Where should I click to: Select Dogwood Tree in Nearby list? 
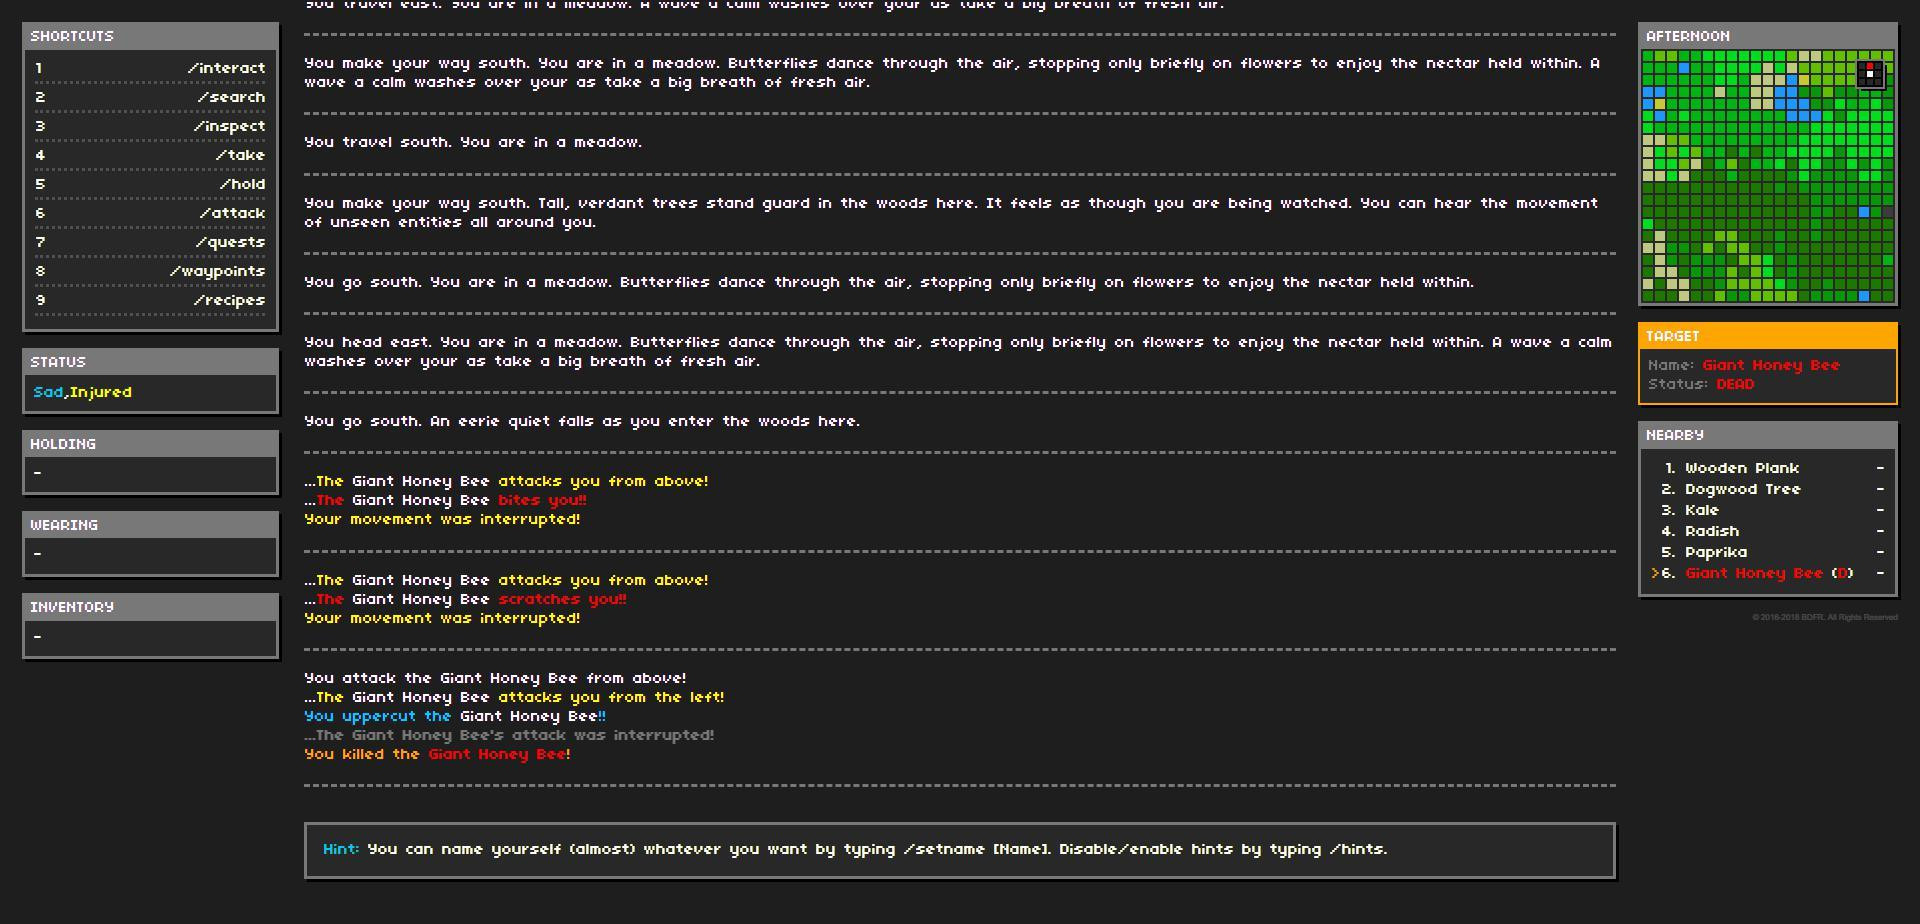tap(1767, 489)
